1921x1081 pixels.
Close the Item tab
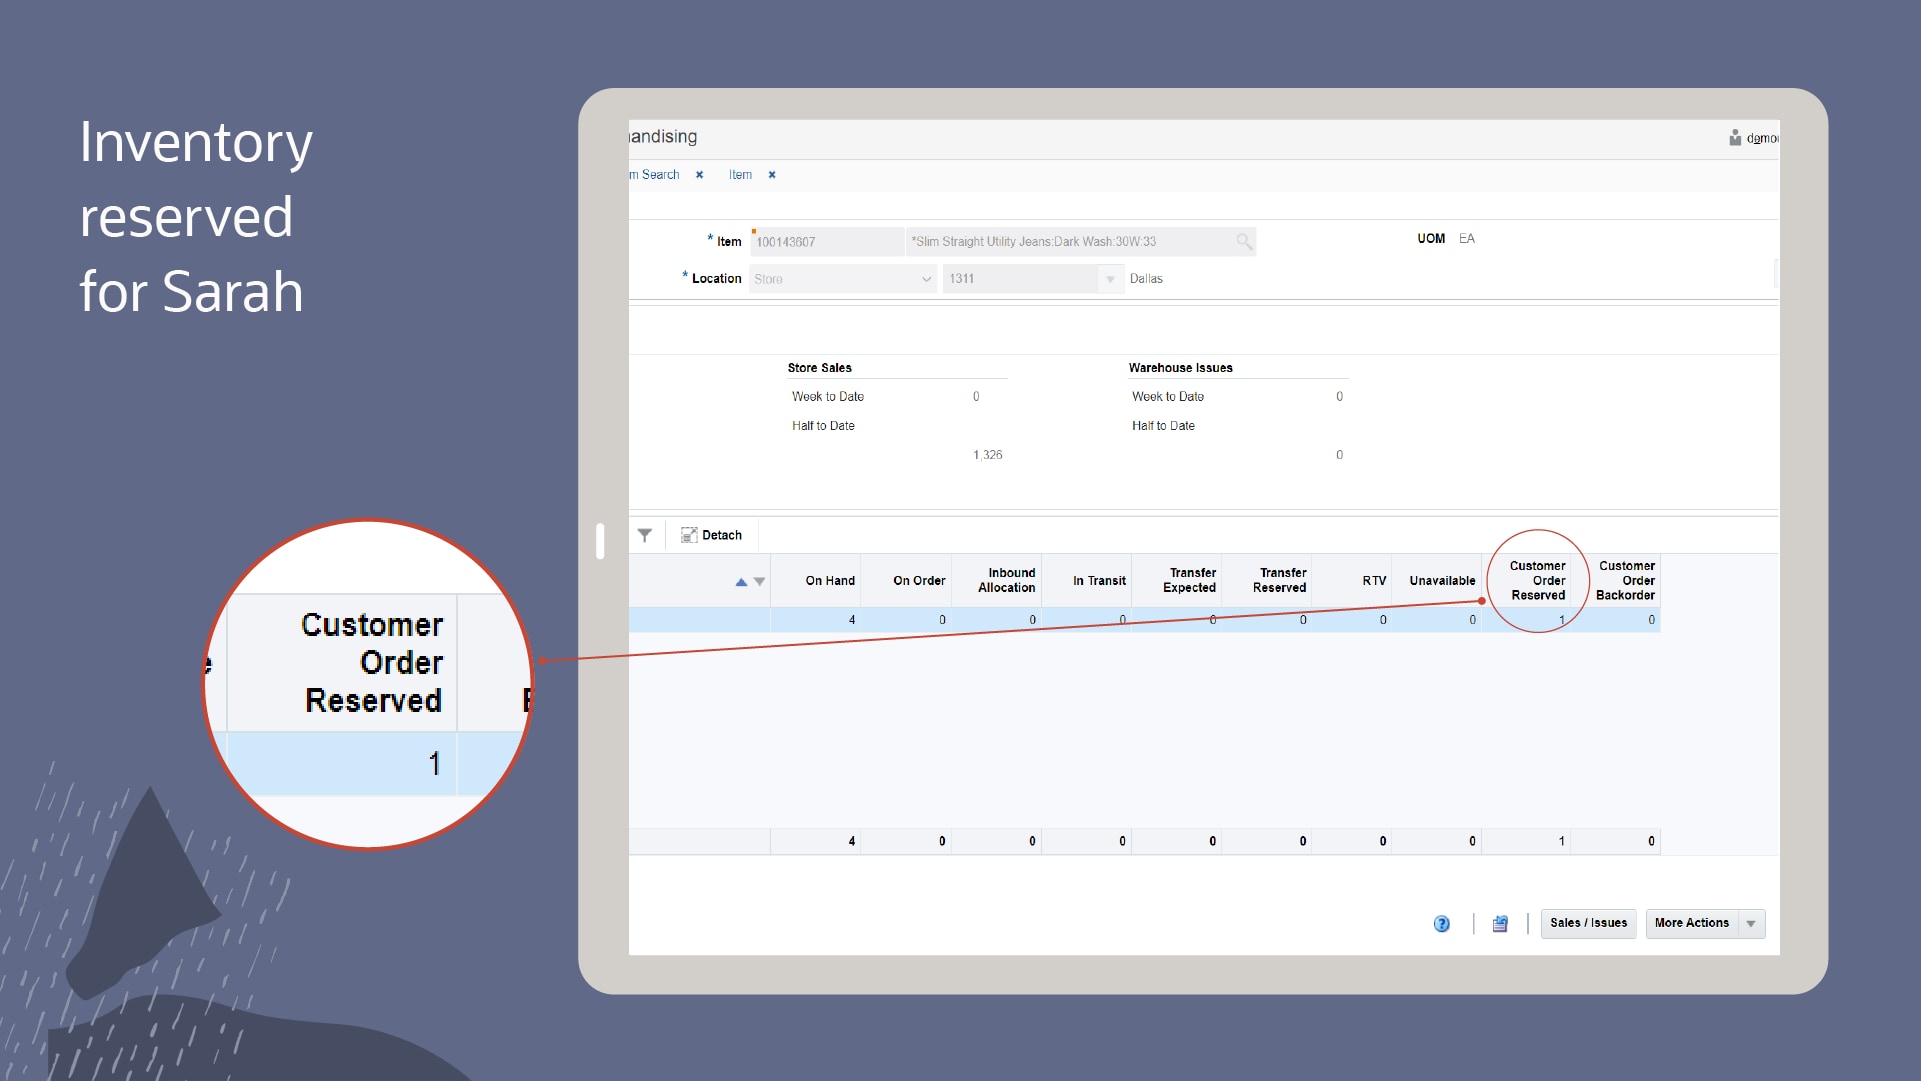pos(772,175)
